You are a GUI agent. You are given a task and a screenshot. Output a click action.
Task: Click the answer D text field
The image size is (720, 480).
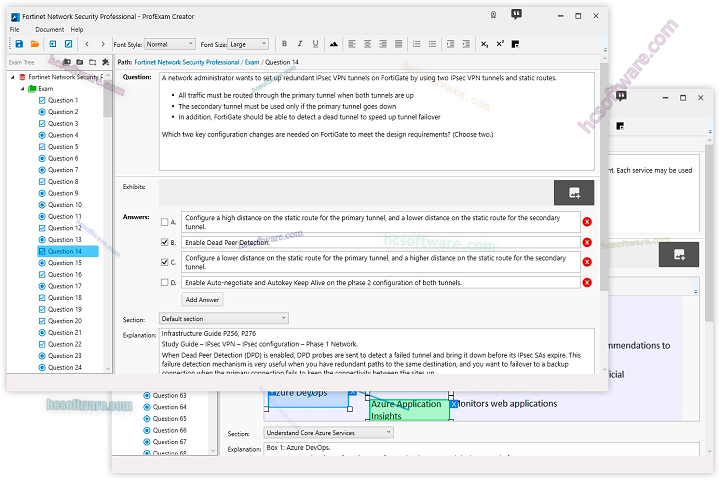(x=381, y=282)
